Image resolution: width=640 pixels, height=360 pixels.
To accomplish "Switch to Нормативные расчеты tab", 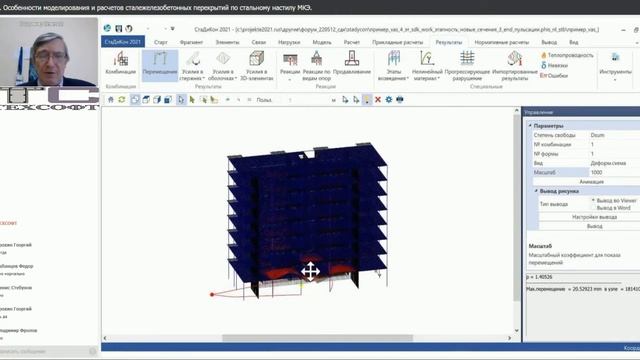I will (x=502, y=42).
